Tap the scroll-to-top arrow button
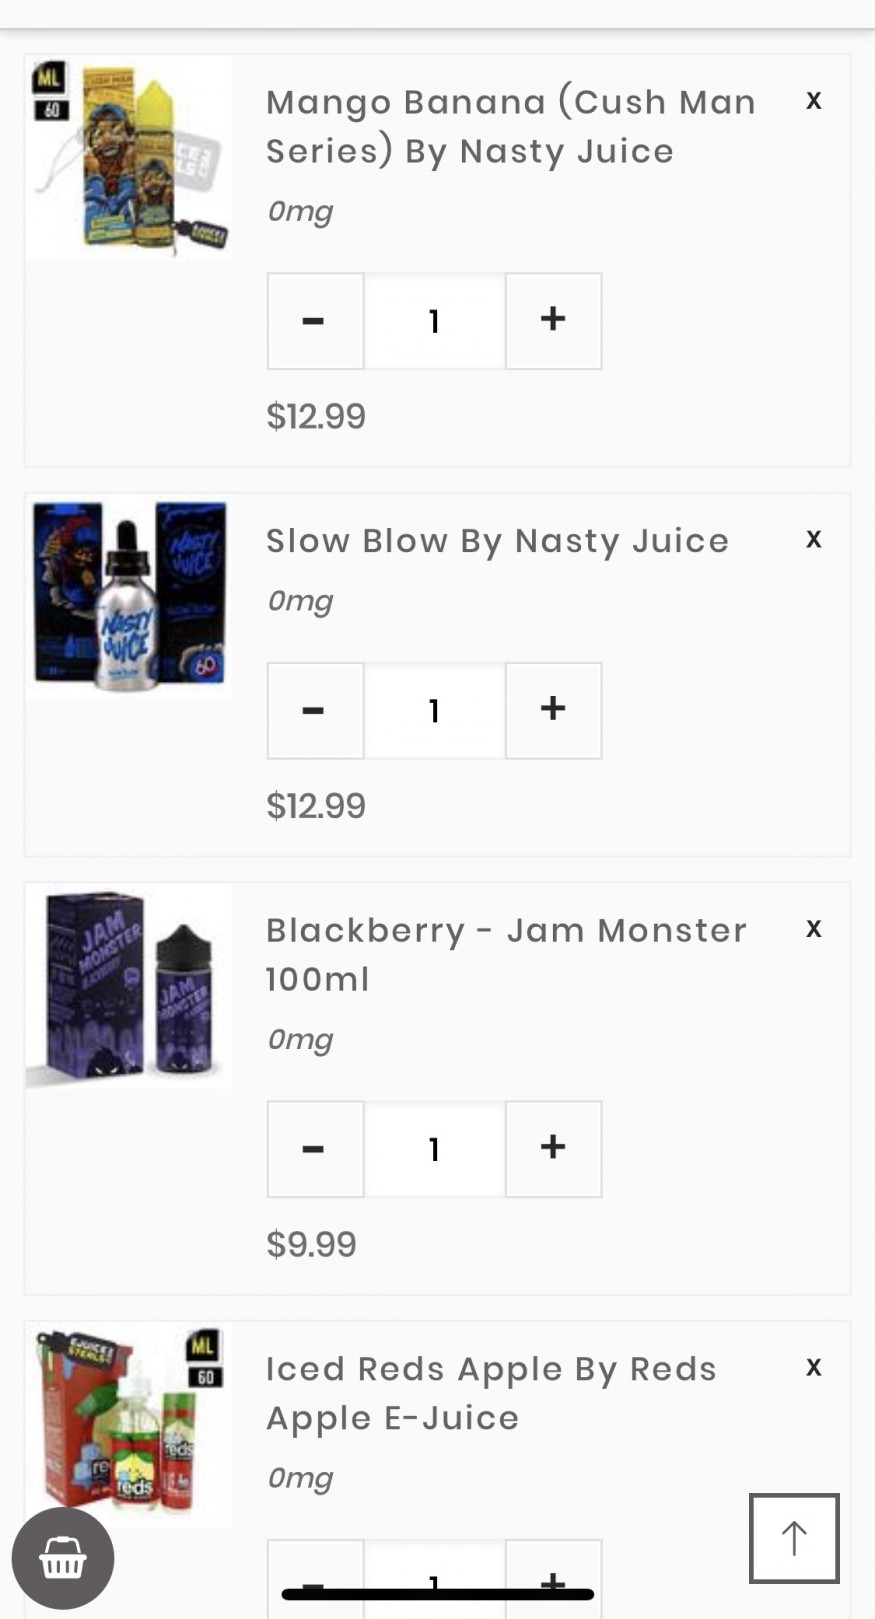Screen dimensions: 875x1619 click(x=794, y=1538)
